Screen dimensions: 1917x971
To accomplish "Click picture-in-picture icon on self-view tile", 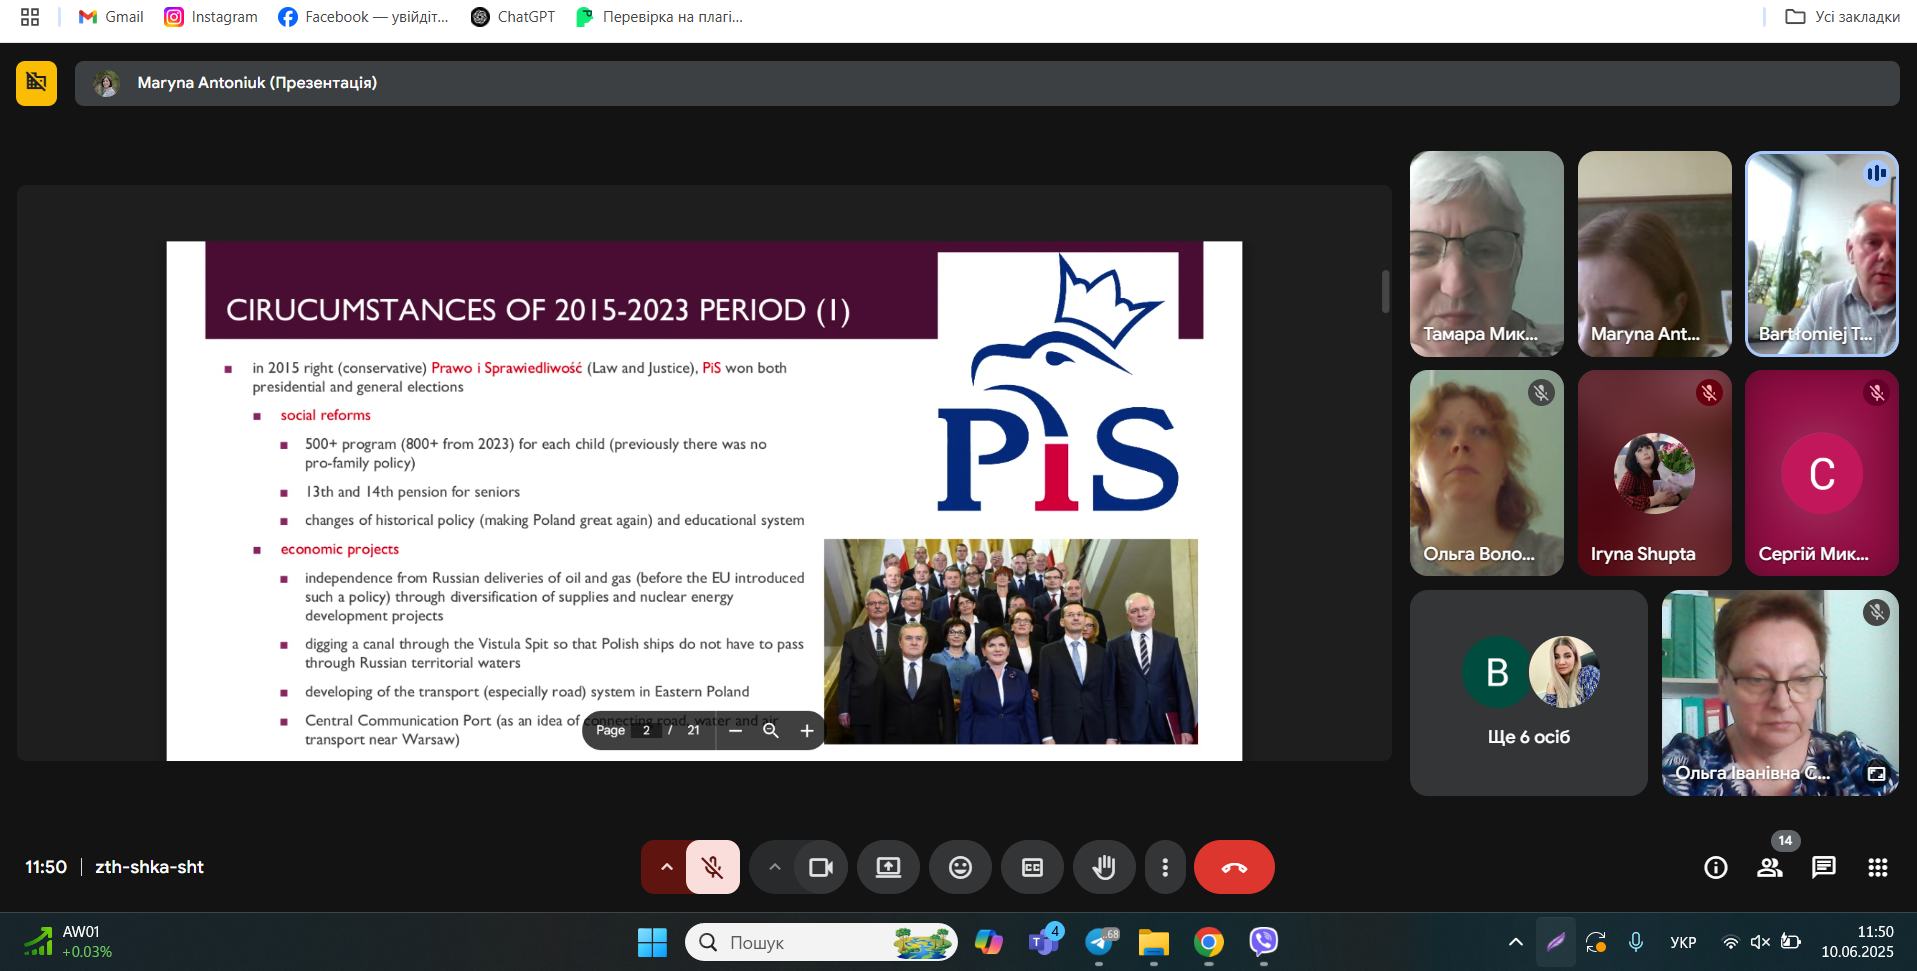I will [x=1876, y=773].
